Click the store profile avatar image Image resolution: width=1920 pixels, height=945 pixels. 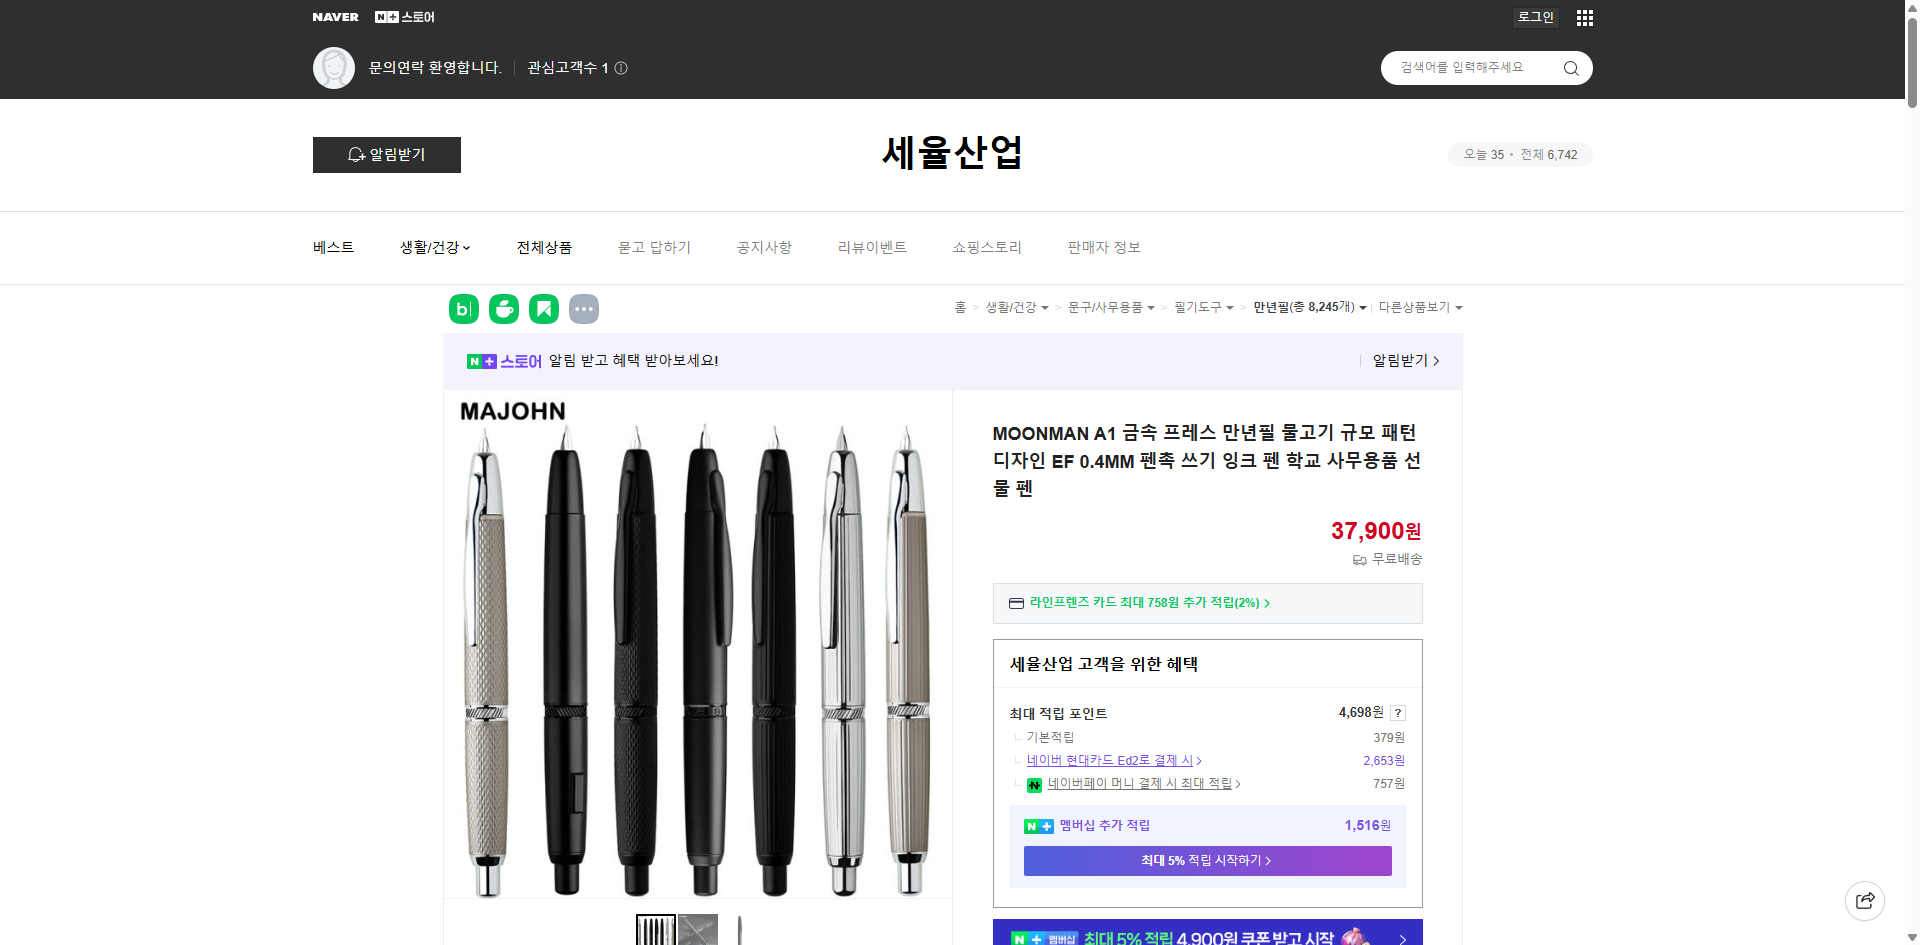point(334,67)
